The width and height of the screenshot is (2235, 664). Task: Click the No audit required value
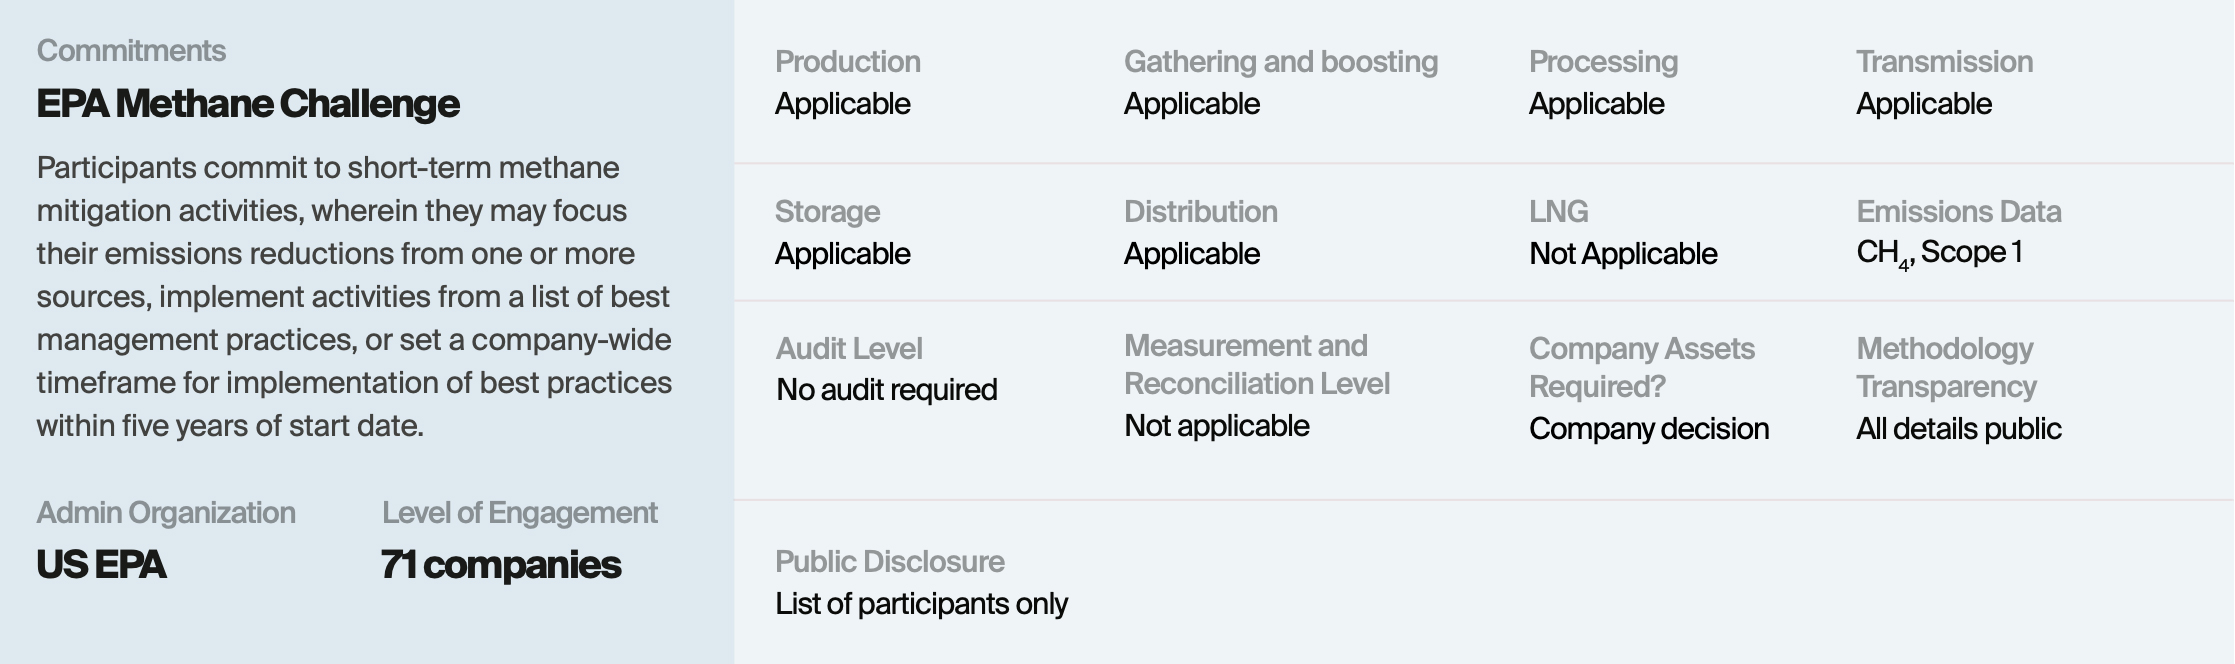[887, 390]
